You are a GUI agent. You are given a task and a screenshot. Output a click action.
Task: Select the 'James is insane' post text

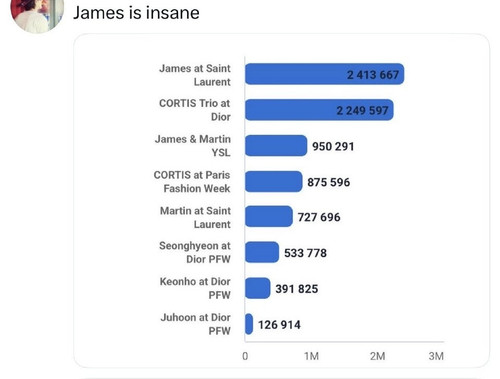136,13
